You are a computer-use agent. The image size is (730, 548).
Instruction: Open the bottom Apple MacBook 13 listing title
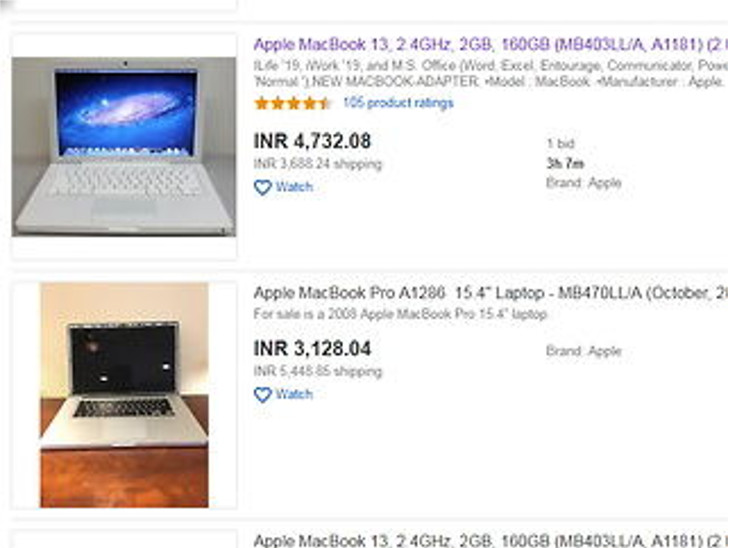491,540
